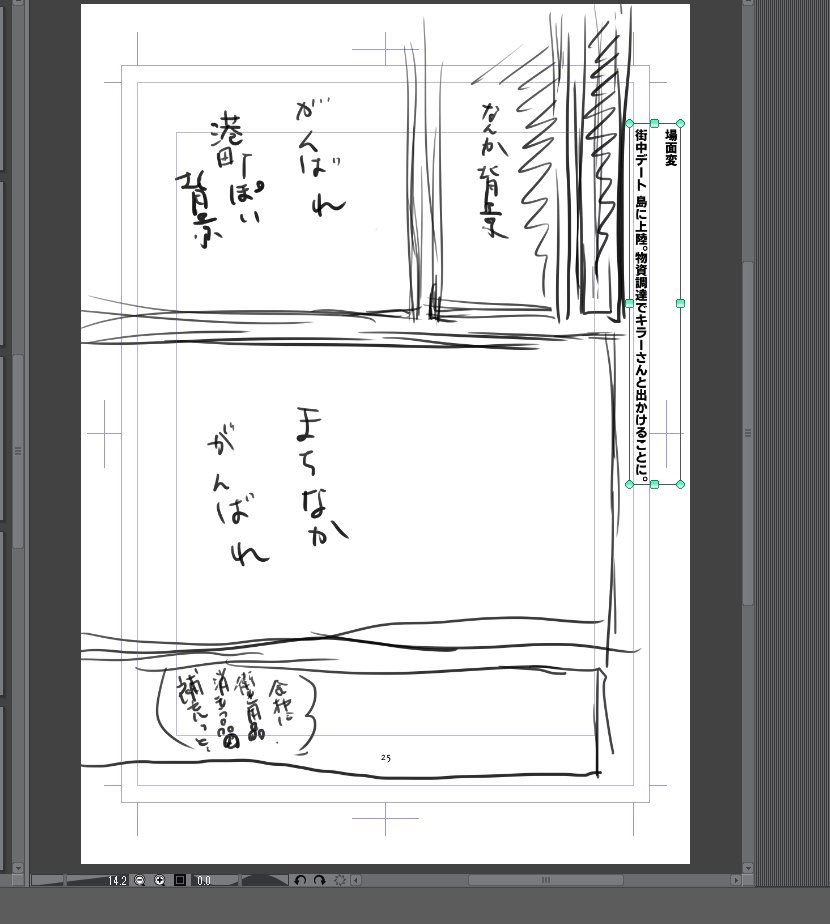The width and height of the screenshot is (830, 924).
Task: Click the rotation angle field showing 0.0
Action: pyautogui.click(x=204, y=880)
